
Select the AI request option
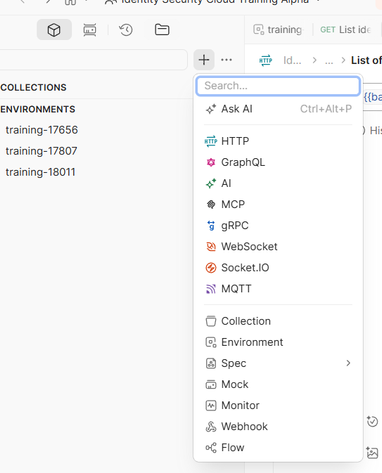[278, 183]
